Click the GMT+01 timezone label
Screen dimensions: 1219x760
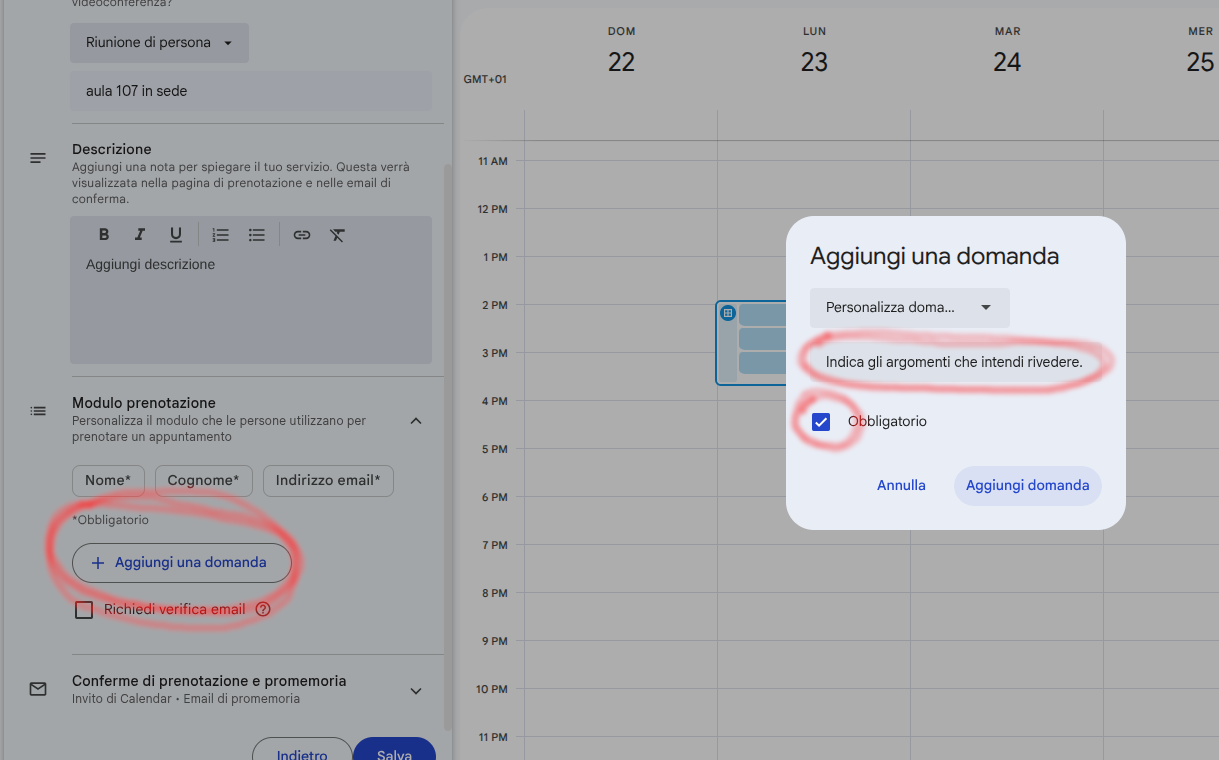point(485,79)
